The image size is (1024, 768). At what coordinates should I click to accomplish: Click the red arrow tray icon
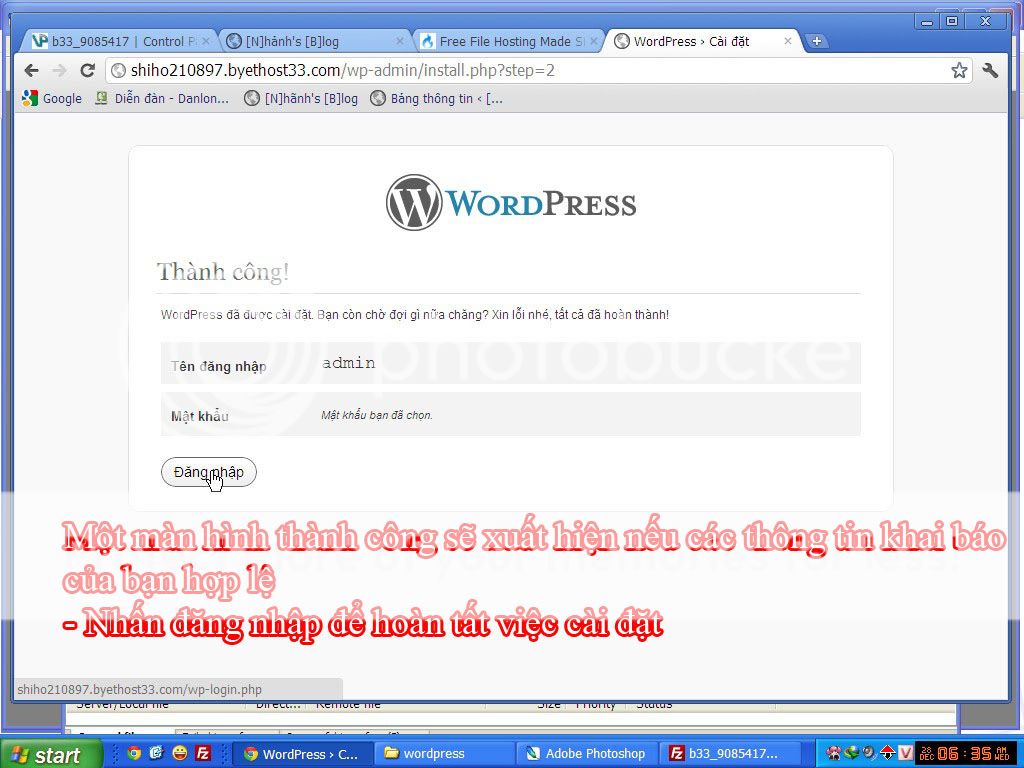click(888, 753)
